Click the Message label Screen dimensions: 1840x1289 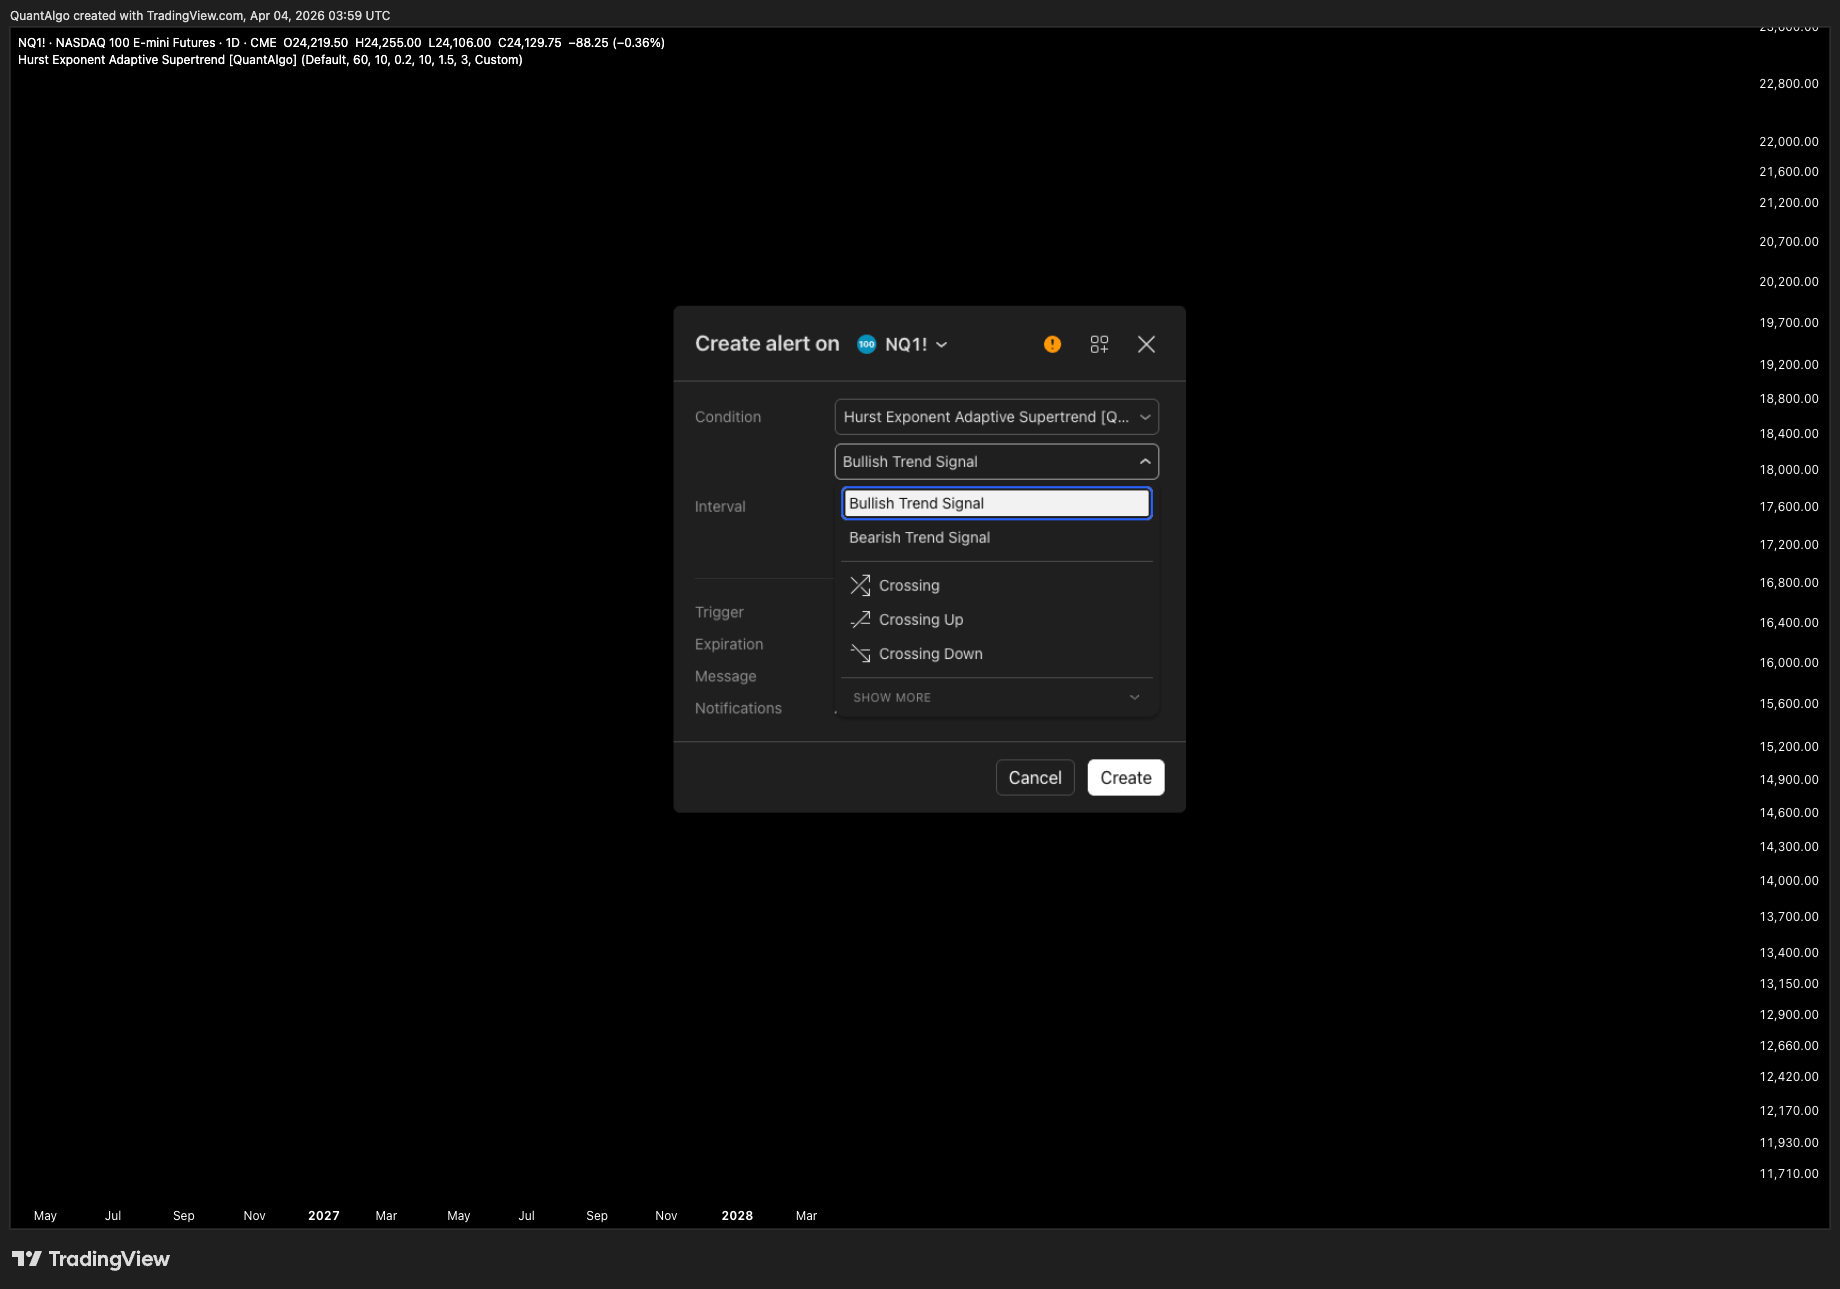click(x=725, y=676)
